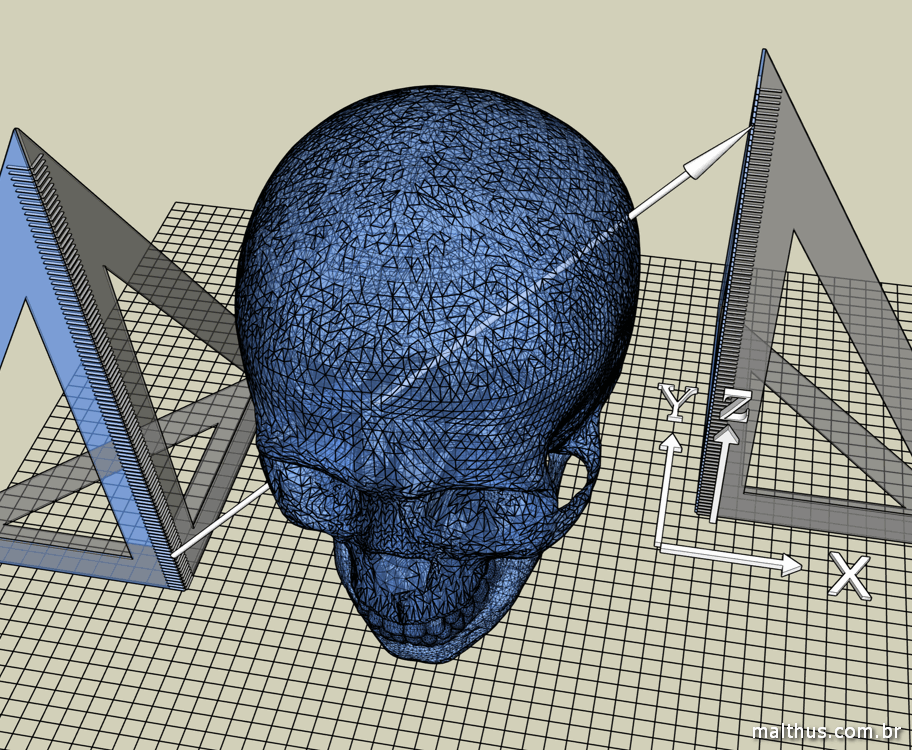Click the Y axis label

(677, 403)
